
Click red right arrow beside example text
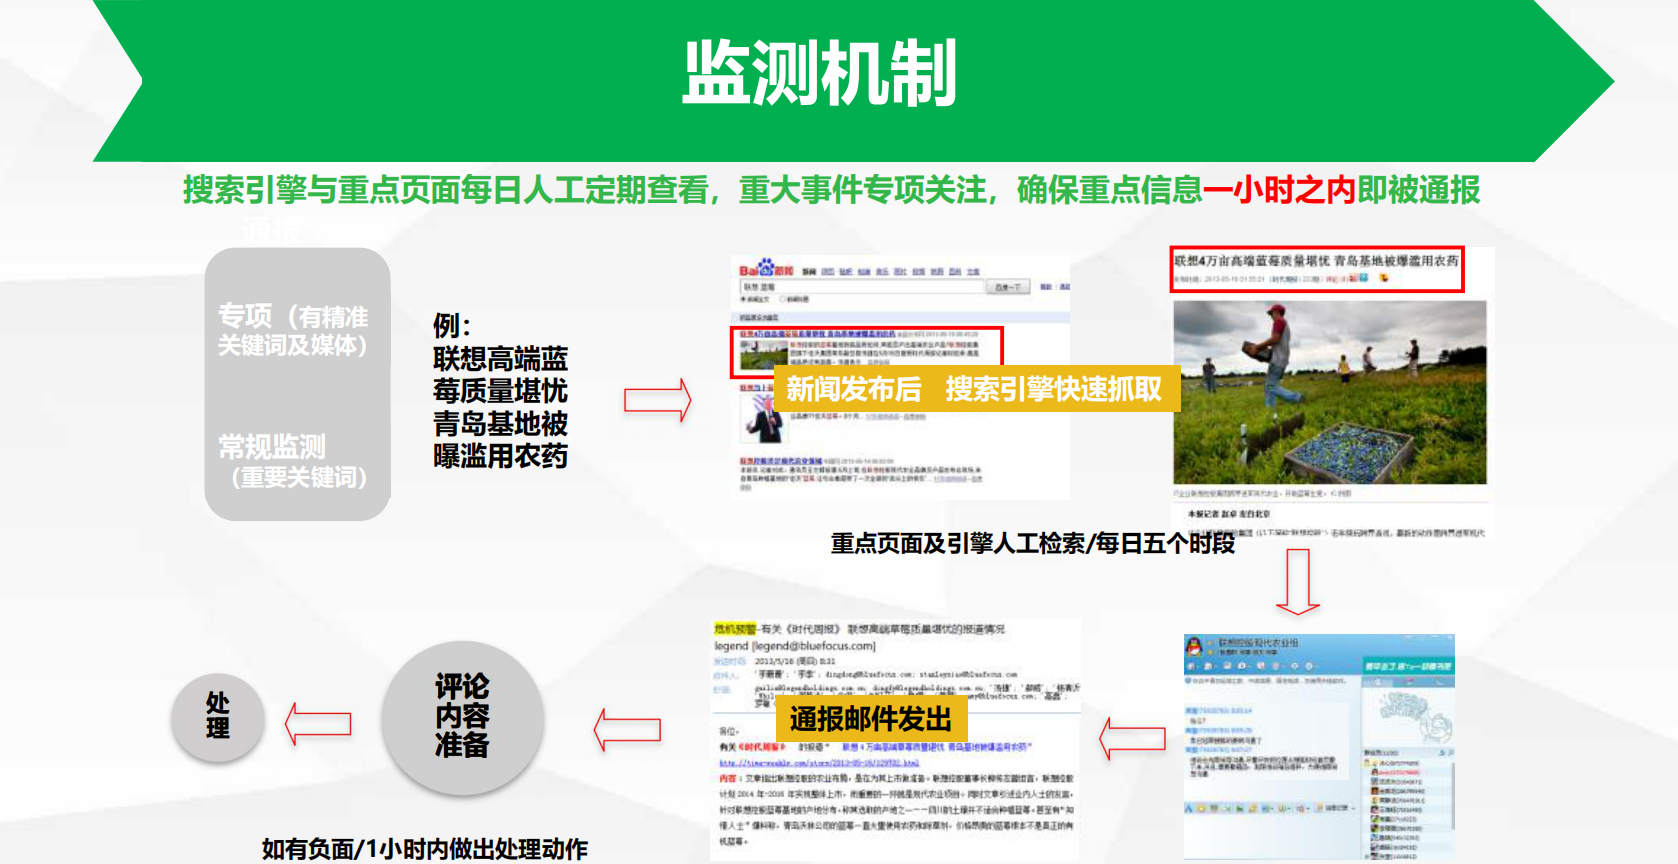(x=657, y=401)
